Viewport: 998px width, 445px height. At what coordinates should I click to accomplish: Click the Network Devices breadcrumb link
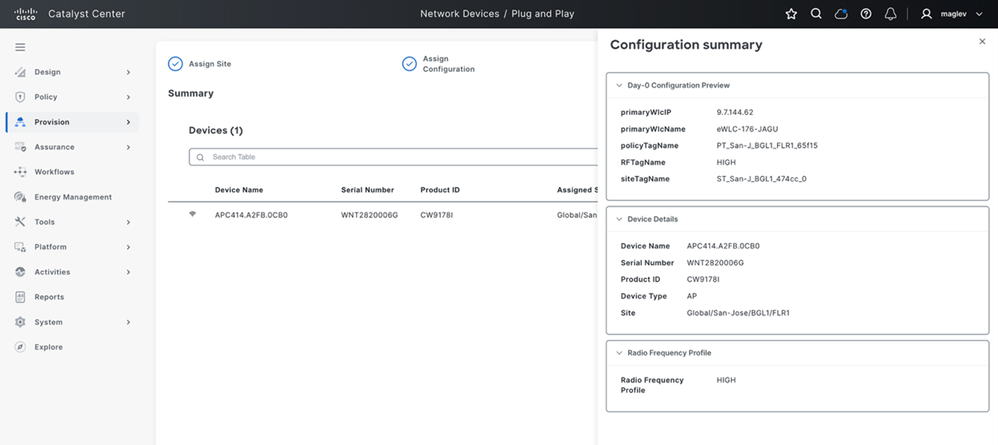pyautogui.click(x=460, y=14)
